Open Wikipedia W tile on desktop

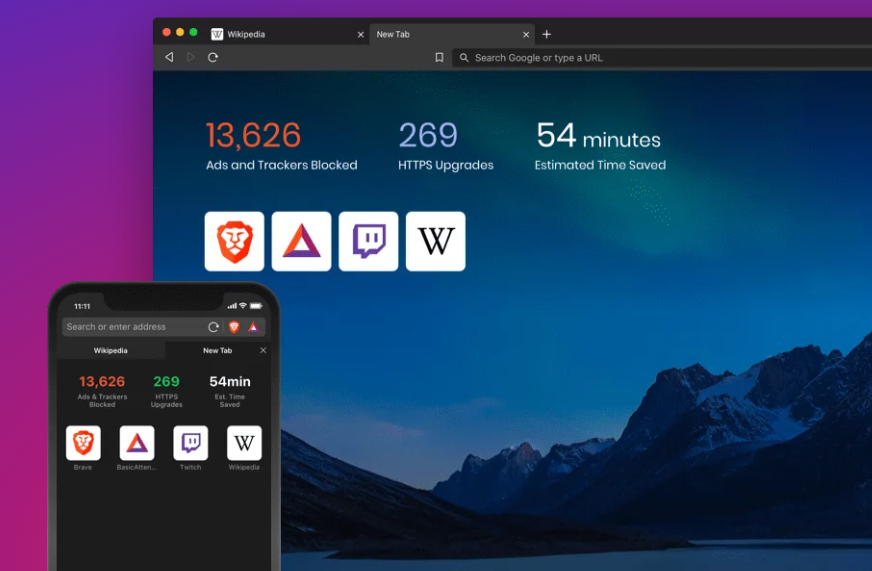coord(435,241)
